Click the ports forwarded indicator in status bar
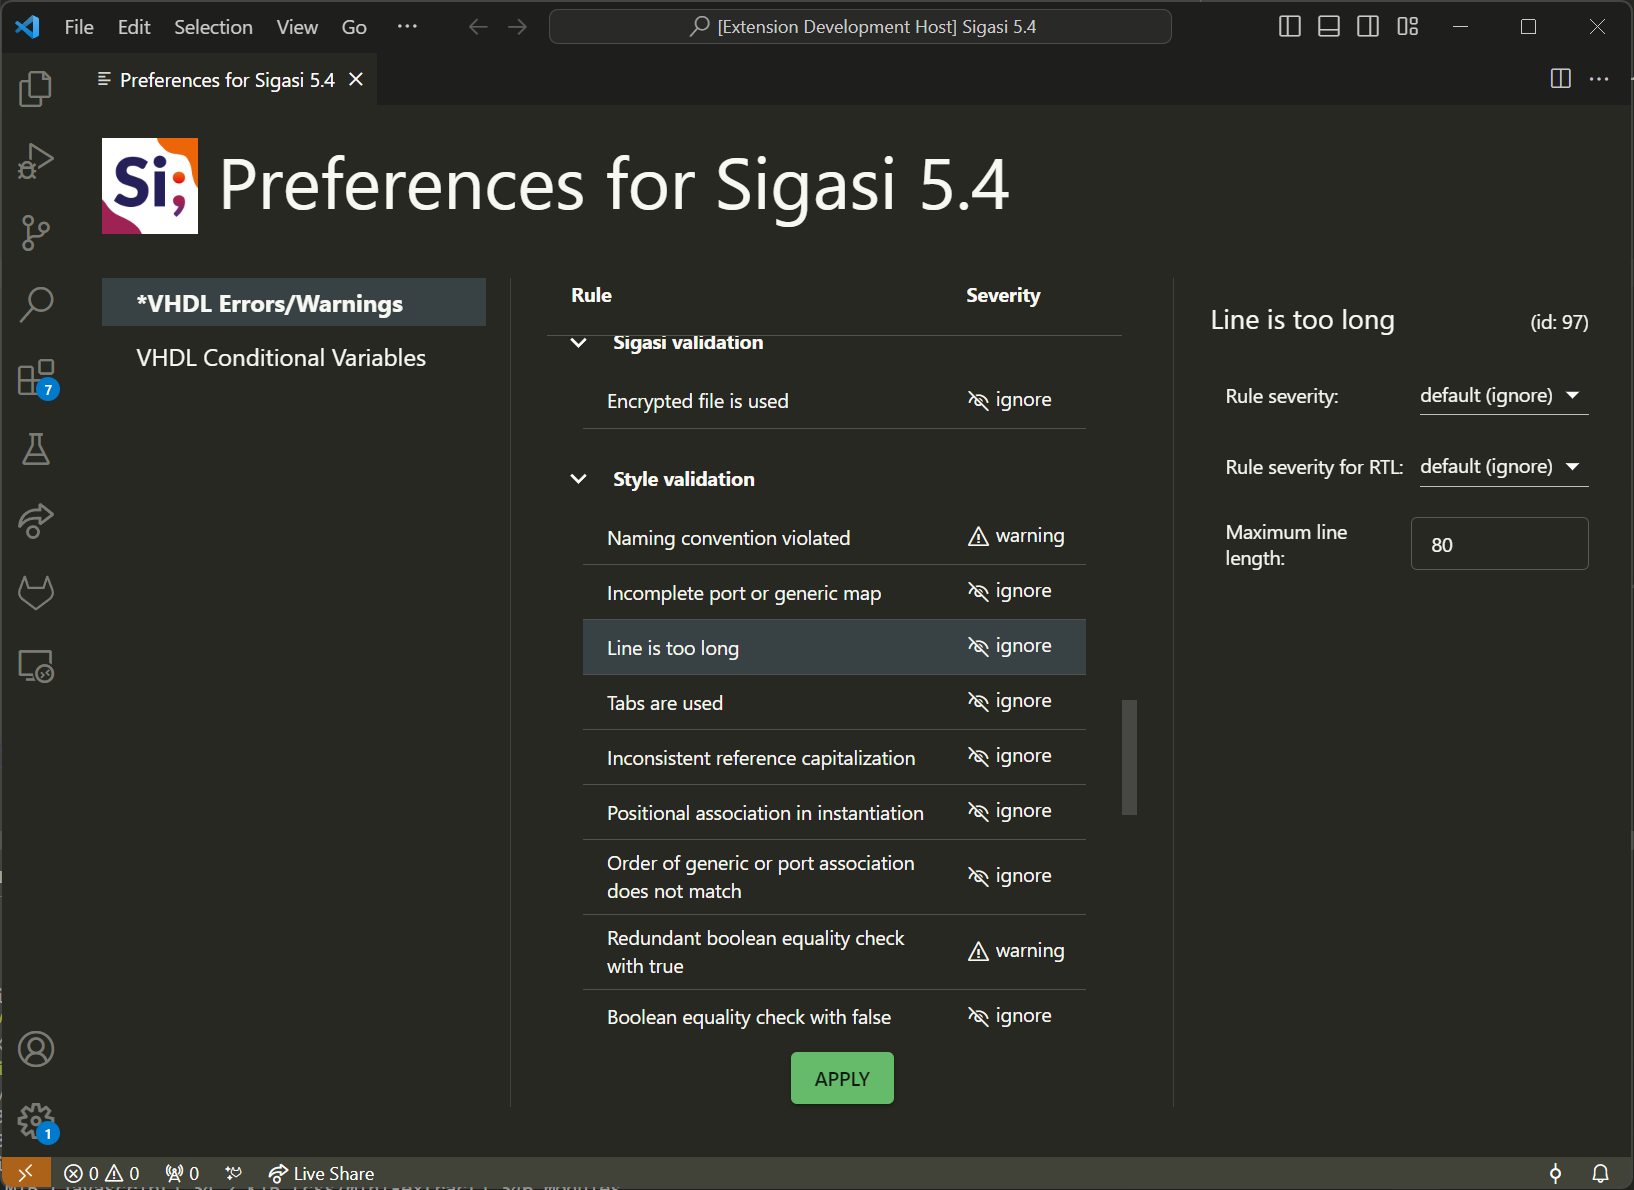The image size is (1634, 1190). [182, 1173]
